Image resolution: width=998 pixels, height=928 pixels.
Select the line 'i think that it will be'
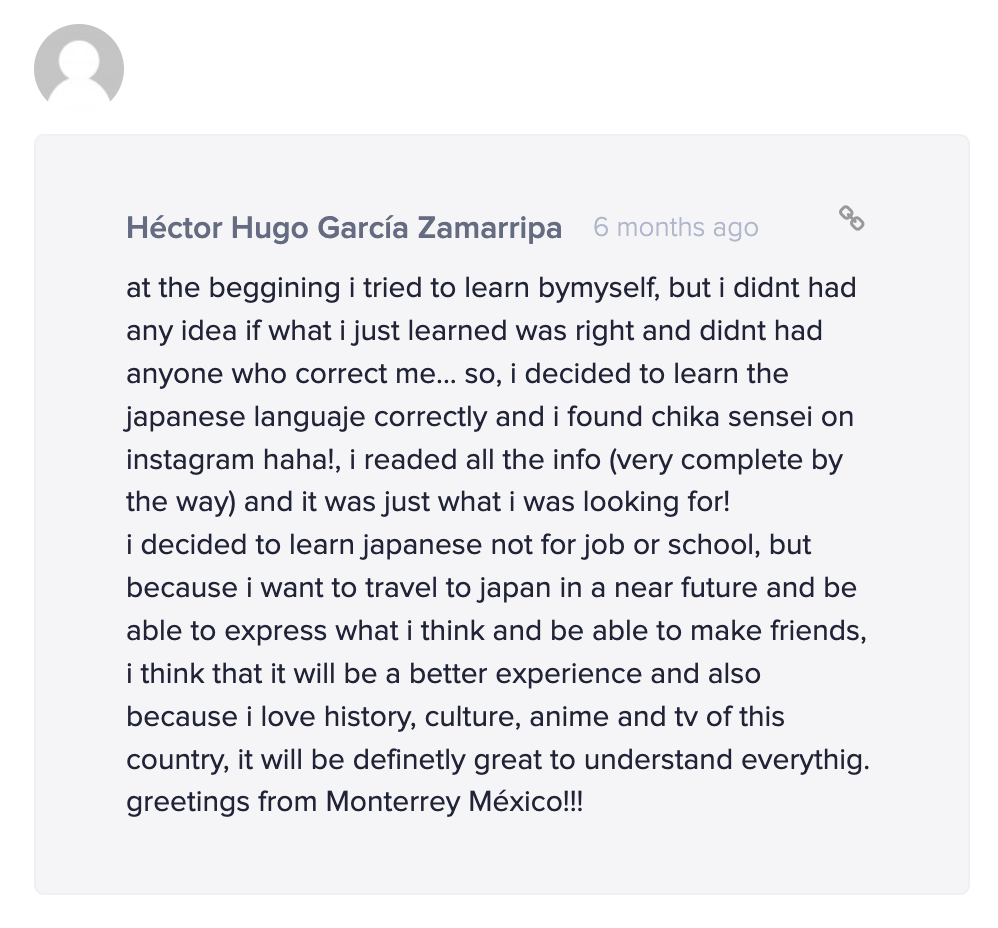[x=443, y=673]
